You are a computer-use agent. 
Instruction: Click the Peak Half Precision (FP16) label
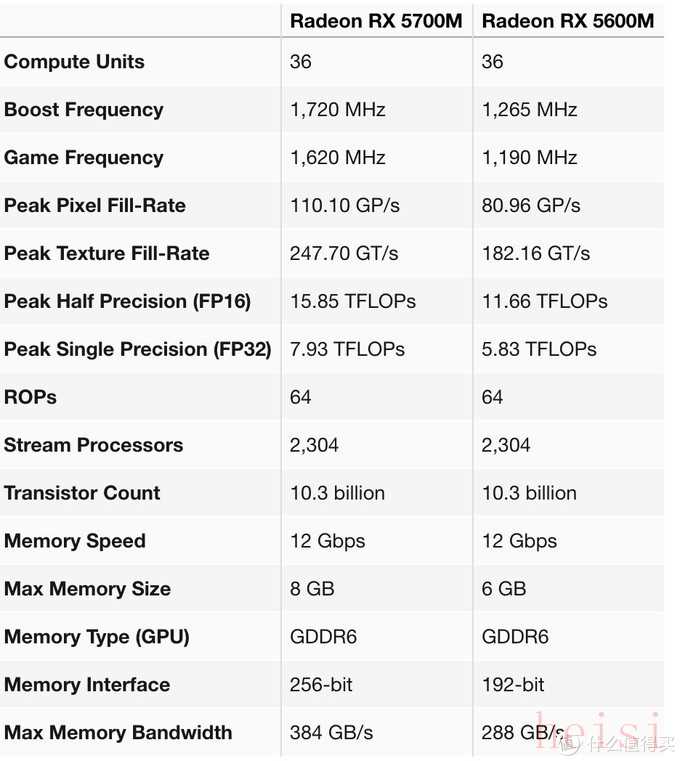click(127, 302)
